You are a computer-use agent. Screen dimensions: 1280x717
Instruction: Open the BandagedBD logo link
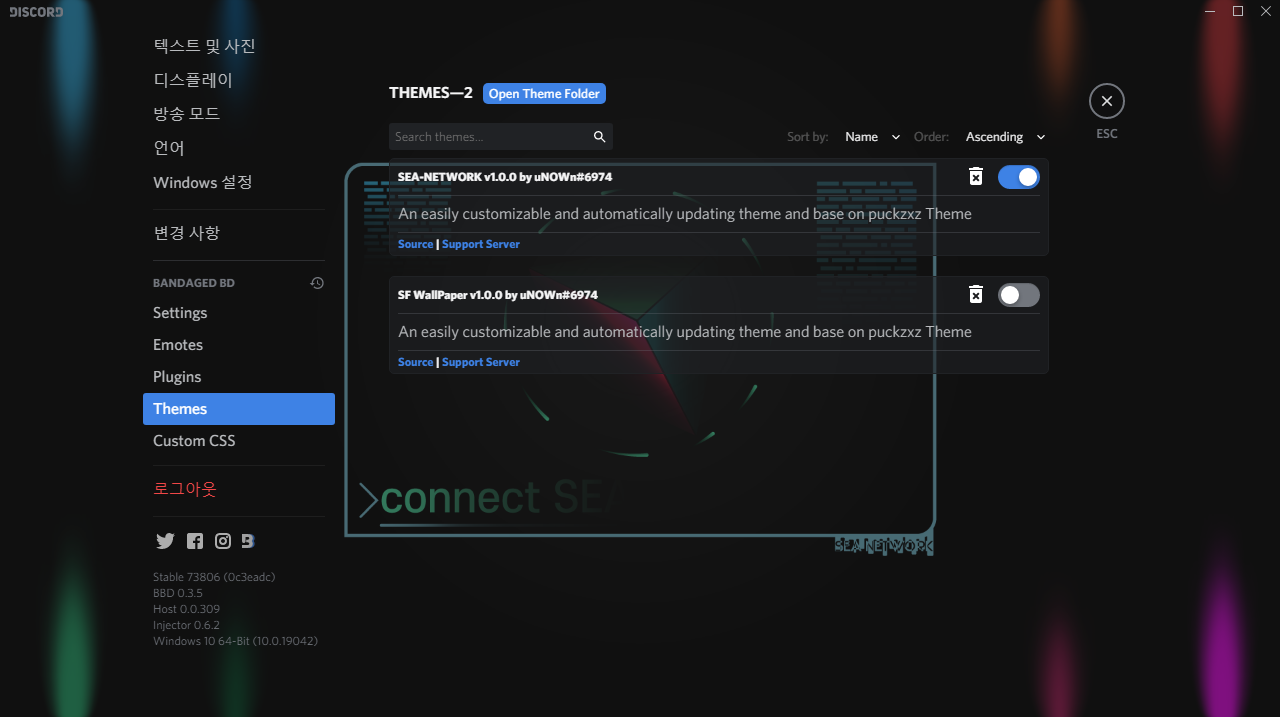pos(248,541)
